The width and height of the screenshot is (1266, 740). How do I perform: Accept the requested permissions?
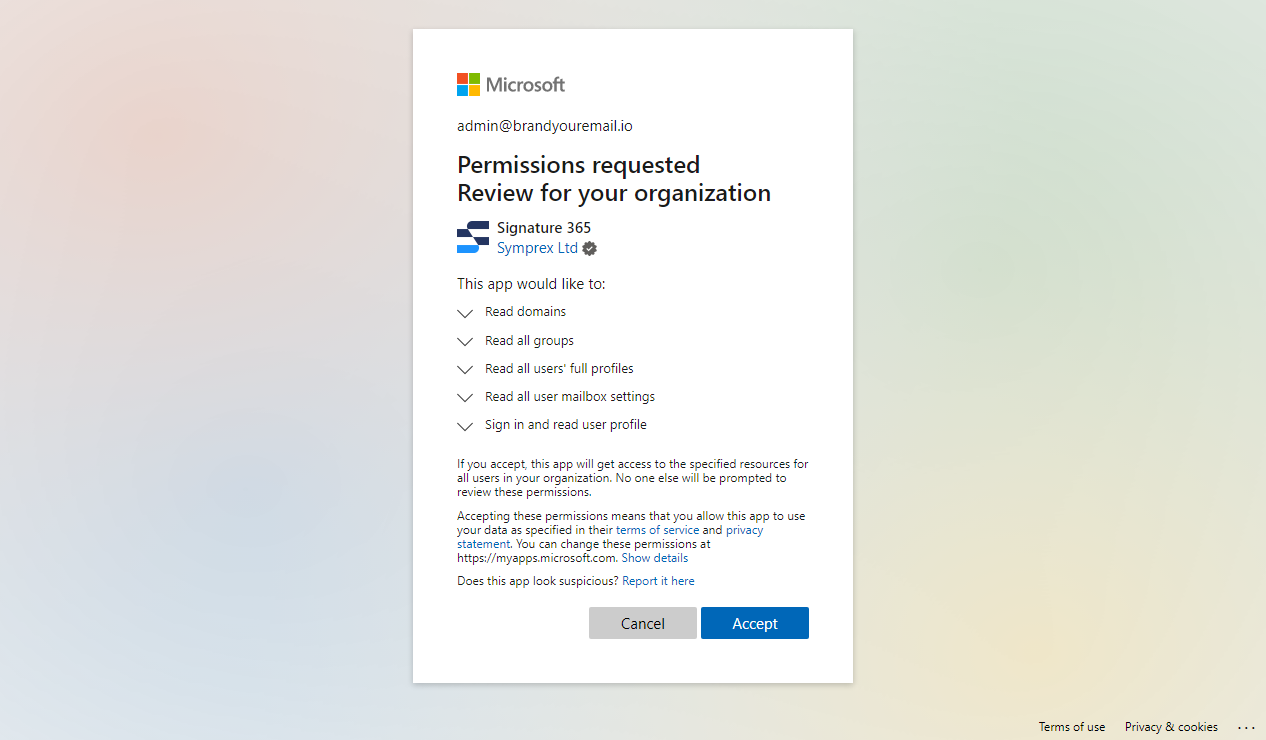(755, 623)
